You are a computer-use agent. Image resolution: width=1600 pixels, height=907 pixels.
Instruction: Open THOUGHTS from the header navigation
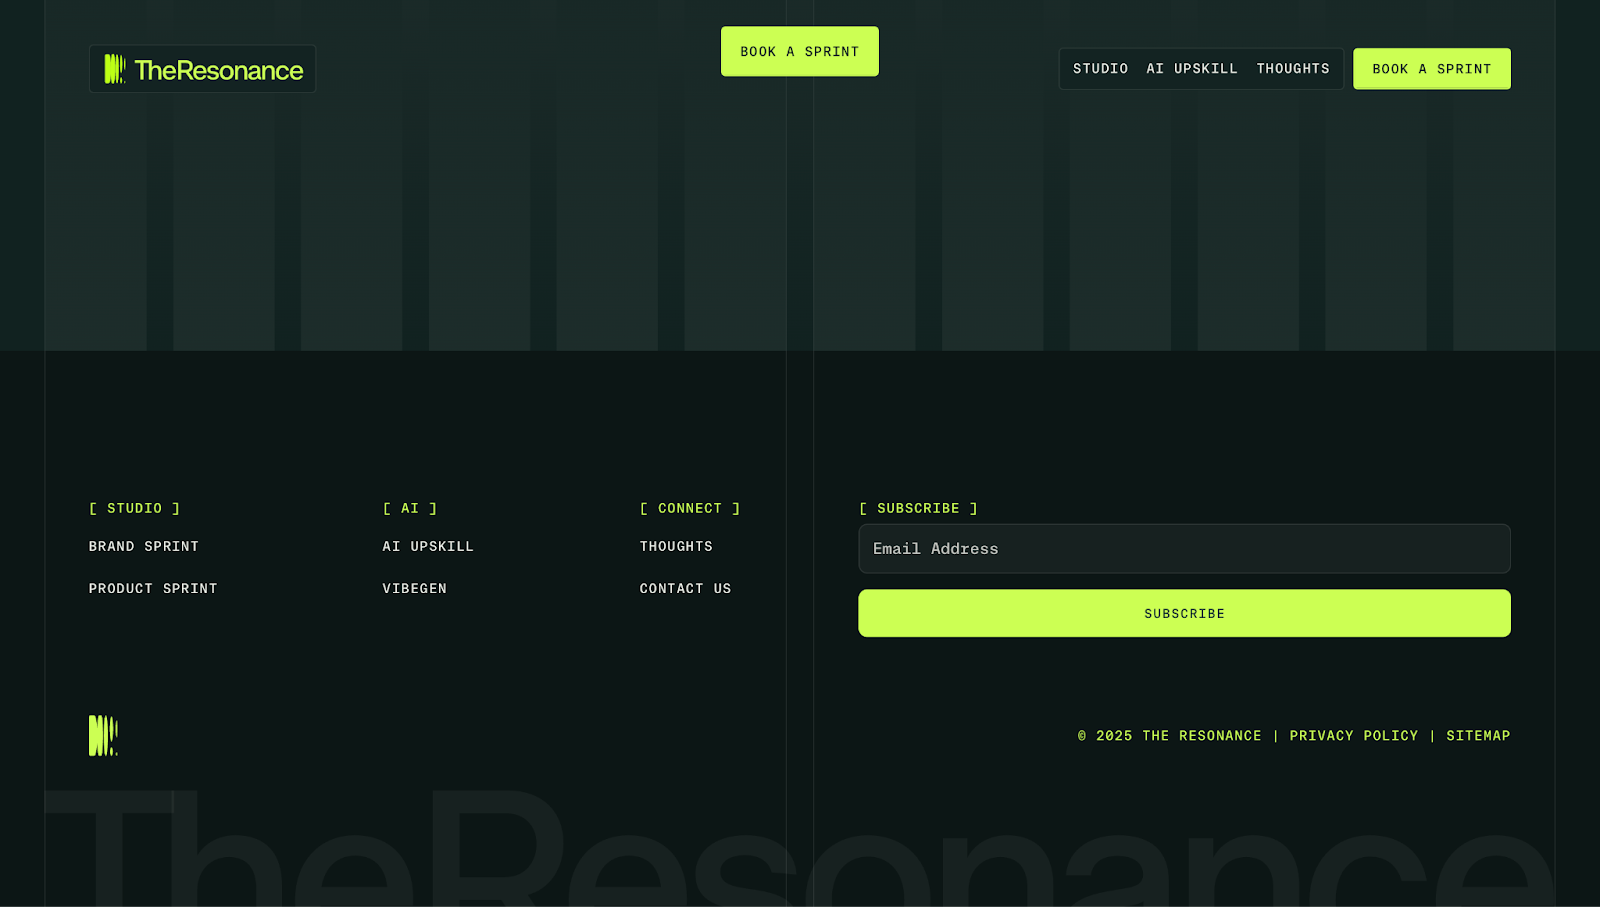pos(1293,68)
